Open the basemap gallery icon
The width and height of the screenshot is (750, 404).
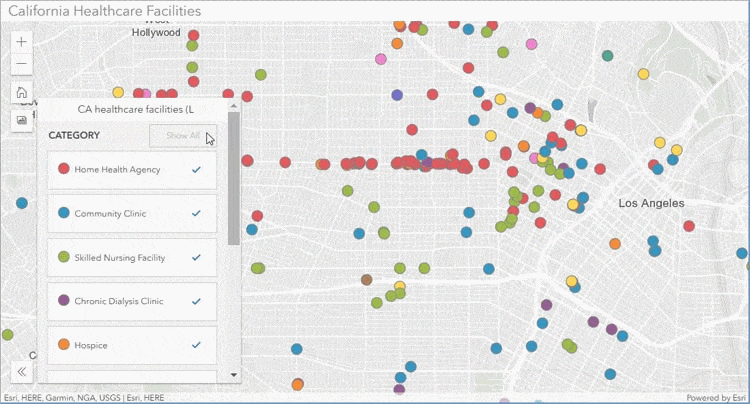click(22, 120)
